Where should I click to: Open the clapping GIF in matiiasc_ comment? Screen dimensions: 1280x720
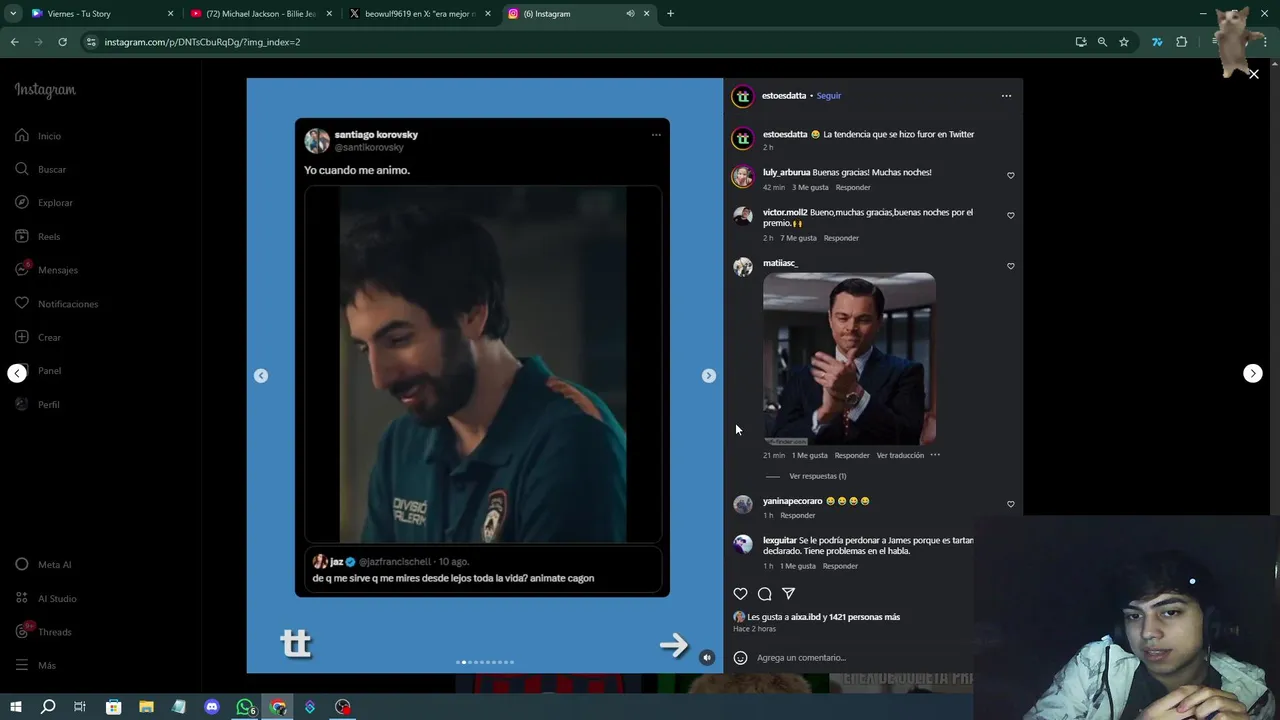pos(849,359)
